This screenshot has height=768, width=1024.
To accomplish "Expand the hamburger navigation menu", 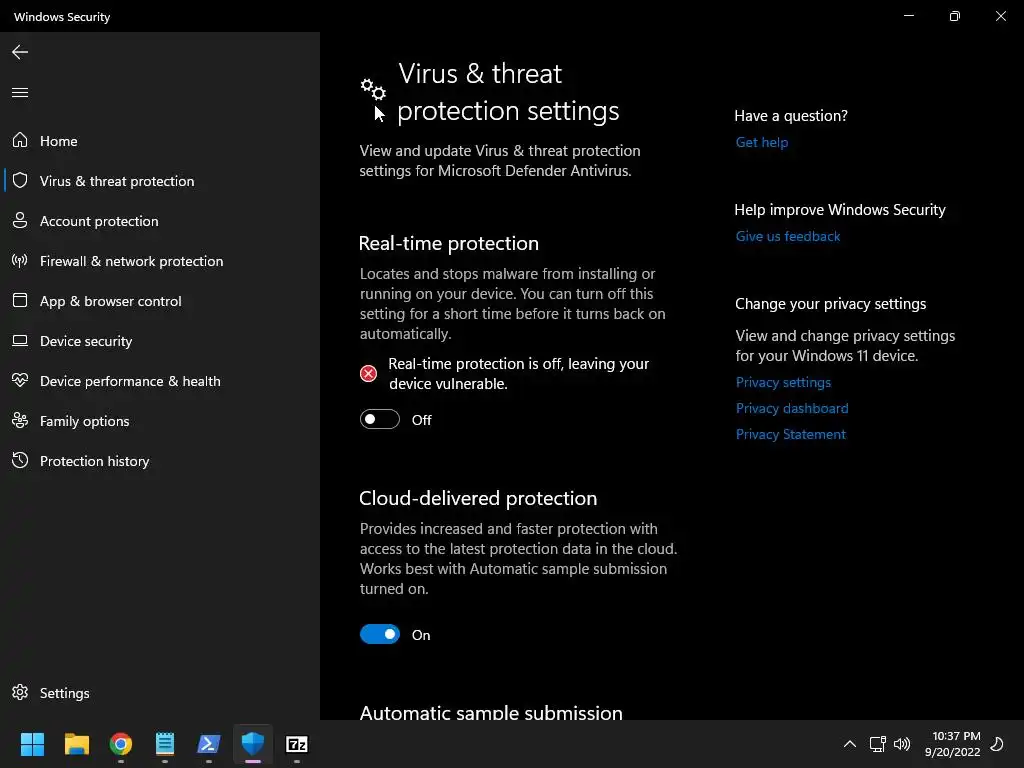I will click(20, 93).
